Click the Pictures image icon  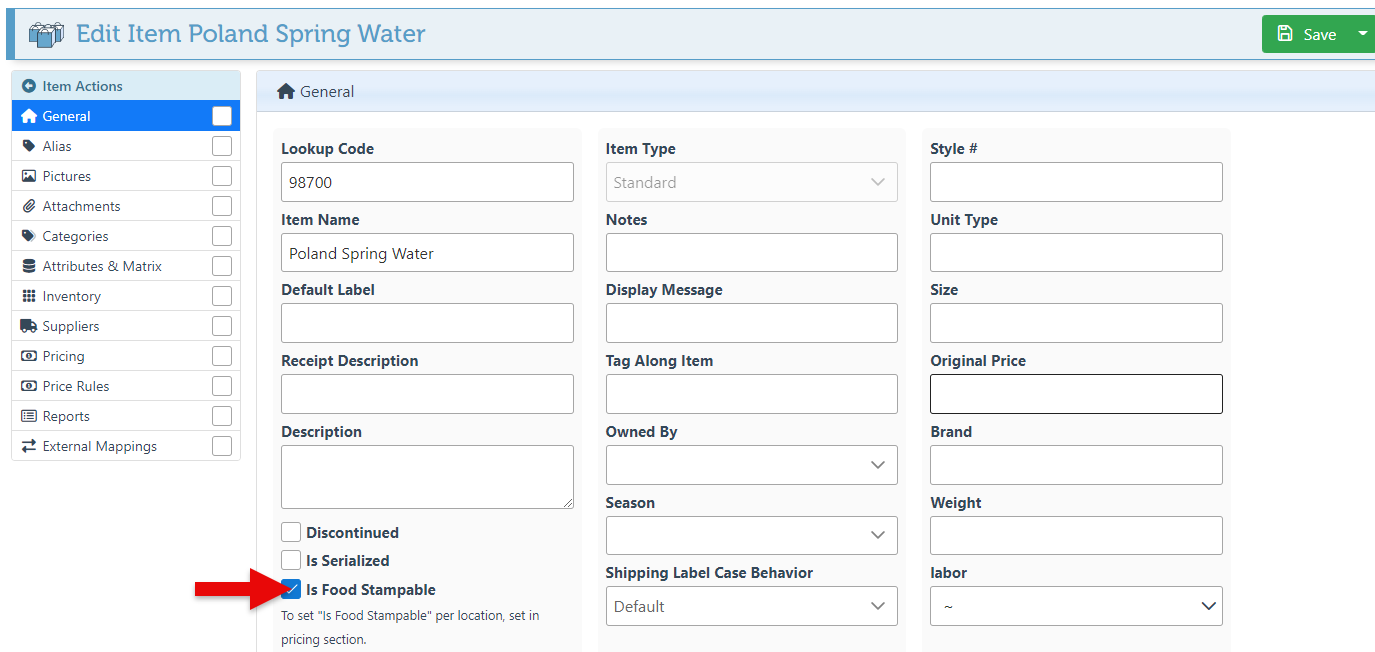tap(29, 176)
